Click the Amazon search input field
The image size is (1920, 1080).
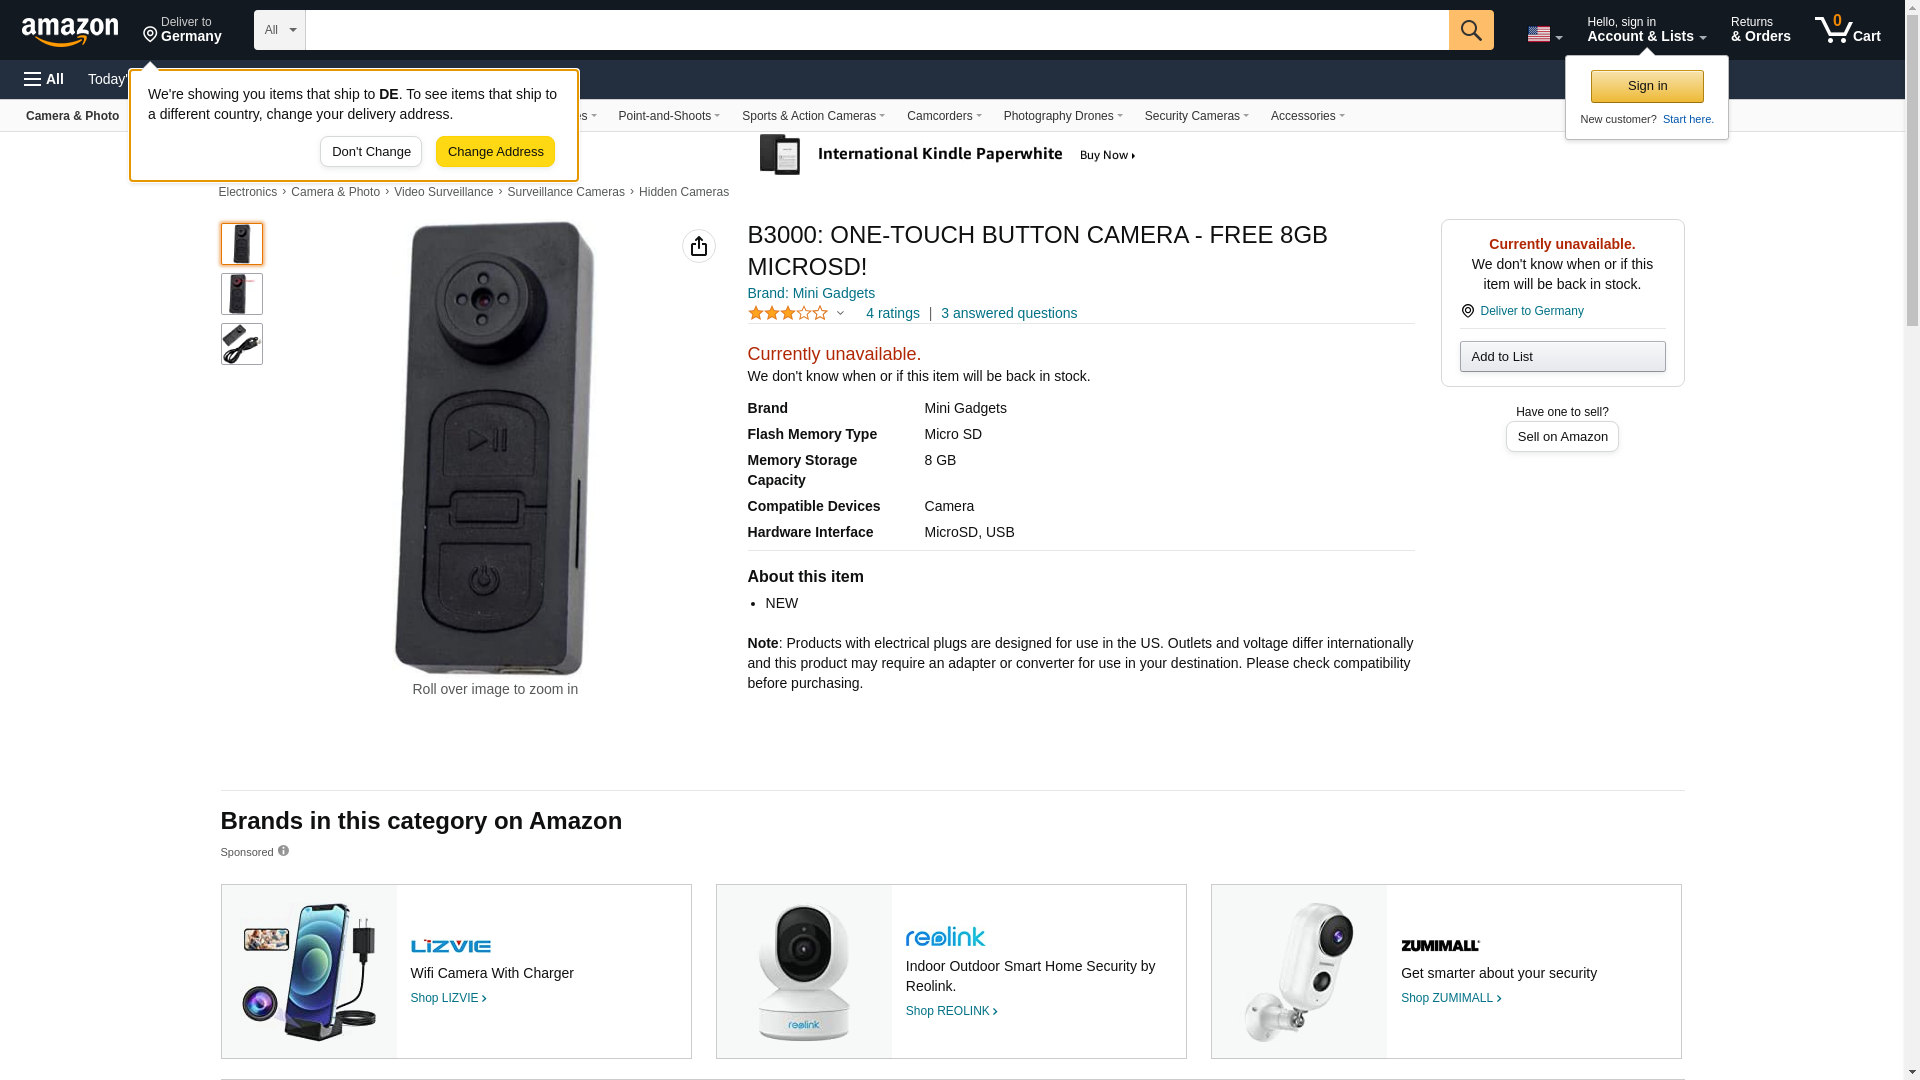click(876, 30)
